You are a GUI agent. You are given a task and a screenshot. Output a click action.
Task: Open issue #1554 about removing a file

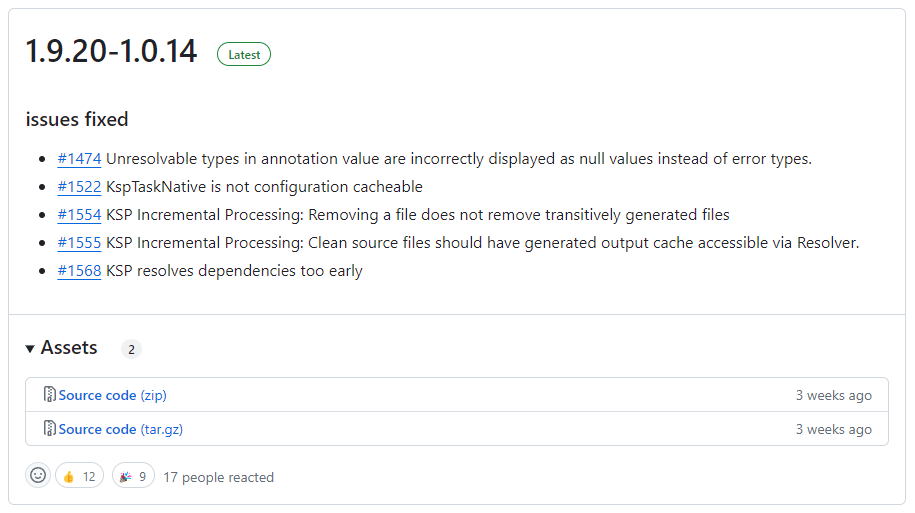(79, 215)
